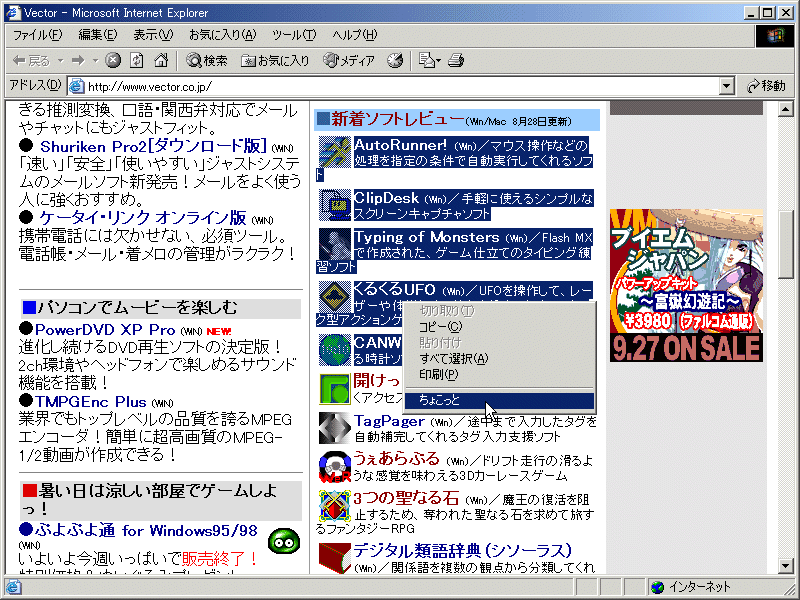The height and width of the screenshot is (600, 800).
Task: Open the ファイル(F) menu
Action: pyautogui.click(x=37, y=35)
